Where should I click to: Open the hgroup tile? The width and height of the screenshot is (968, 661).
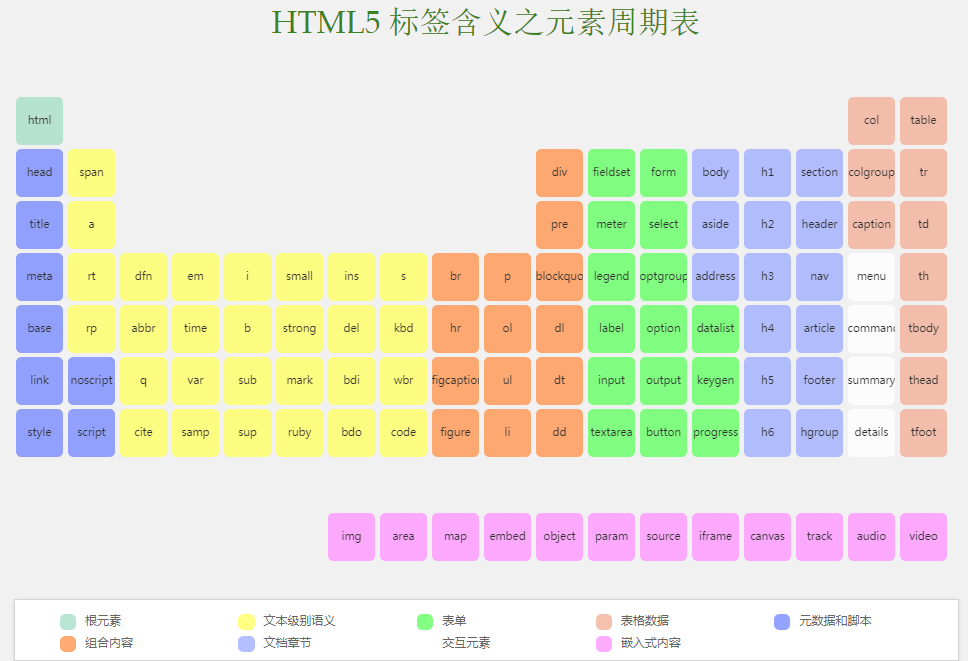coord(819,433)
